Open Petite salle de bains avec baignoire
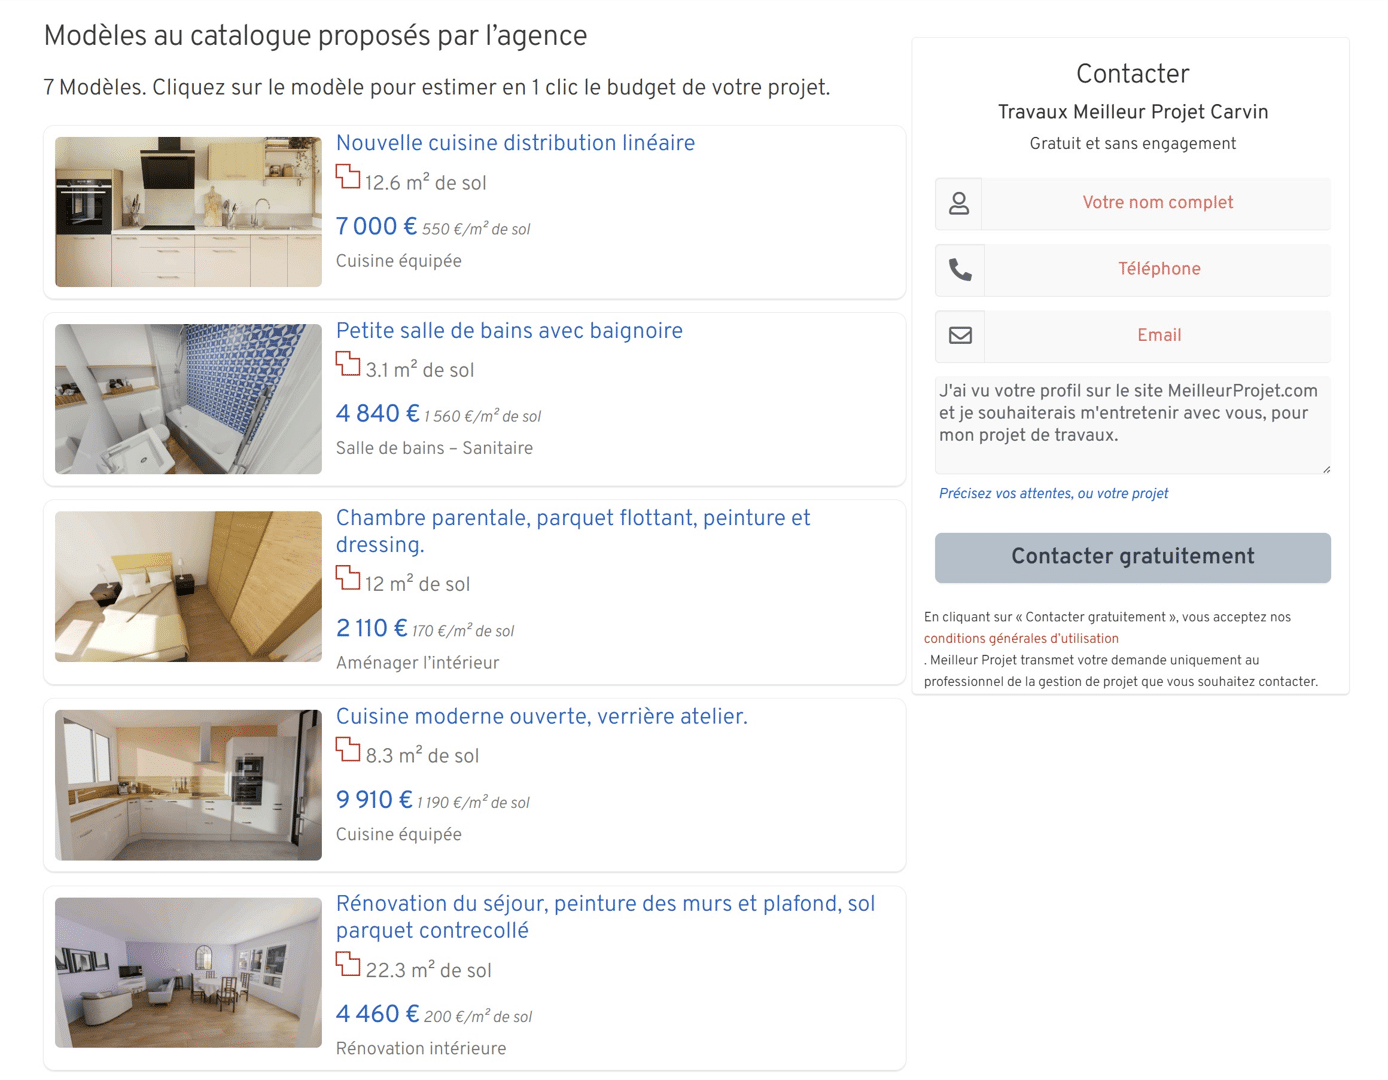 [x=509, y=331]
